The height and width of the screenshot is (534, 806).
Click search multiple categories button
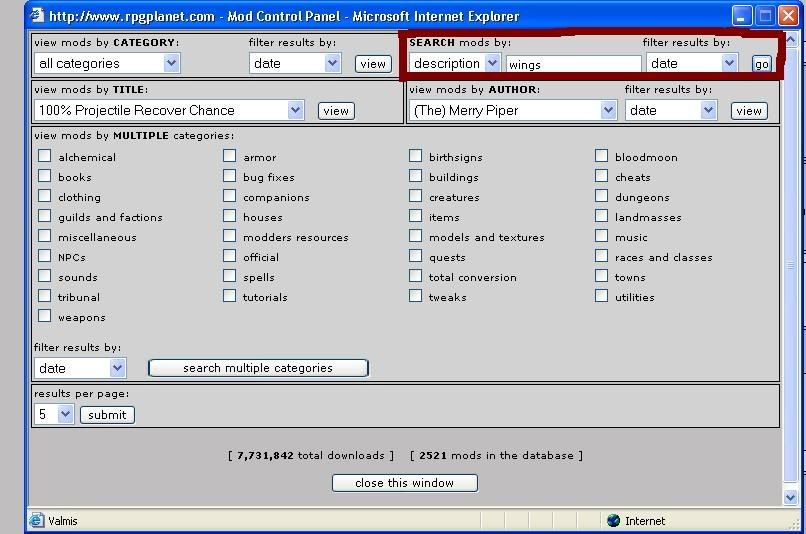(x=258, y=368)
